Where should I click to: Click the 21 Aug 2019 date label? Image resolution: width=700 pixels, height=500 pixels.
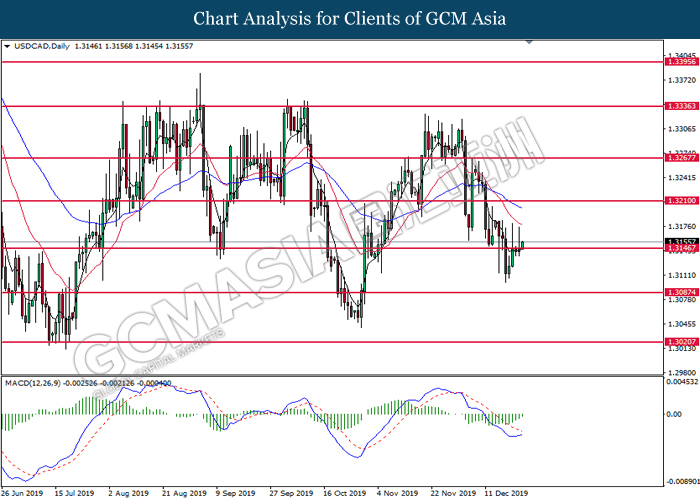184,493
